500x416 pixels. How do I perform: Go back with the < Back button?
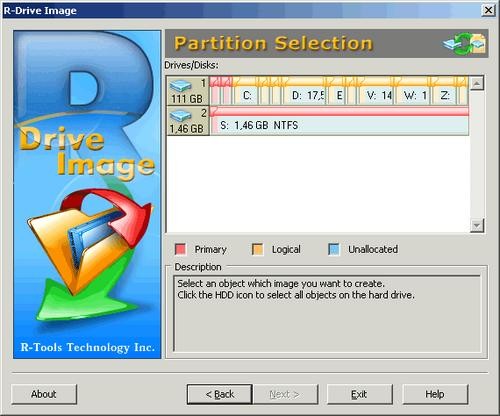click(219, 394)
